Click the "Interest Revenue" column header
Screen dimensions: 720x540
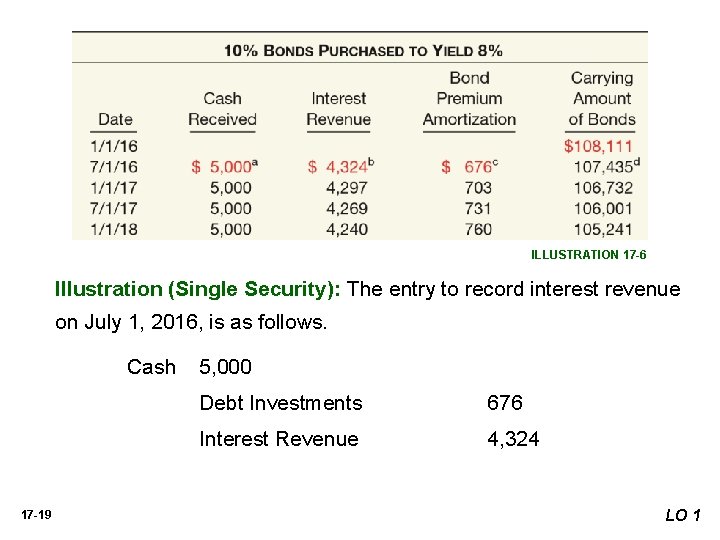pyautogui.click(x=339, y=109)
